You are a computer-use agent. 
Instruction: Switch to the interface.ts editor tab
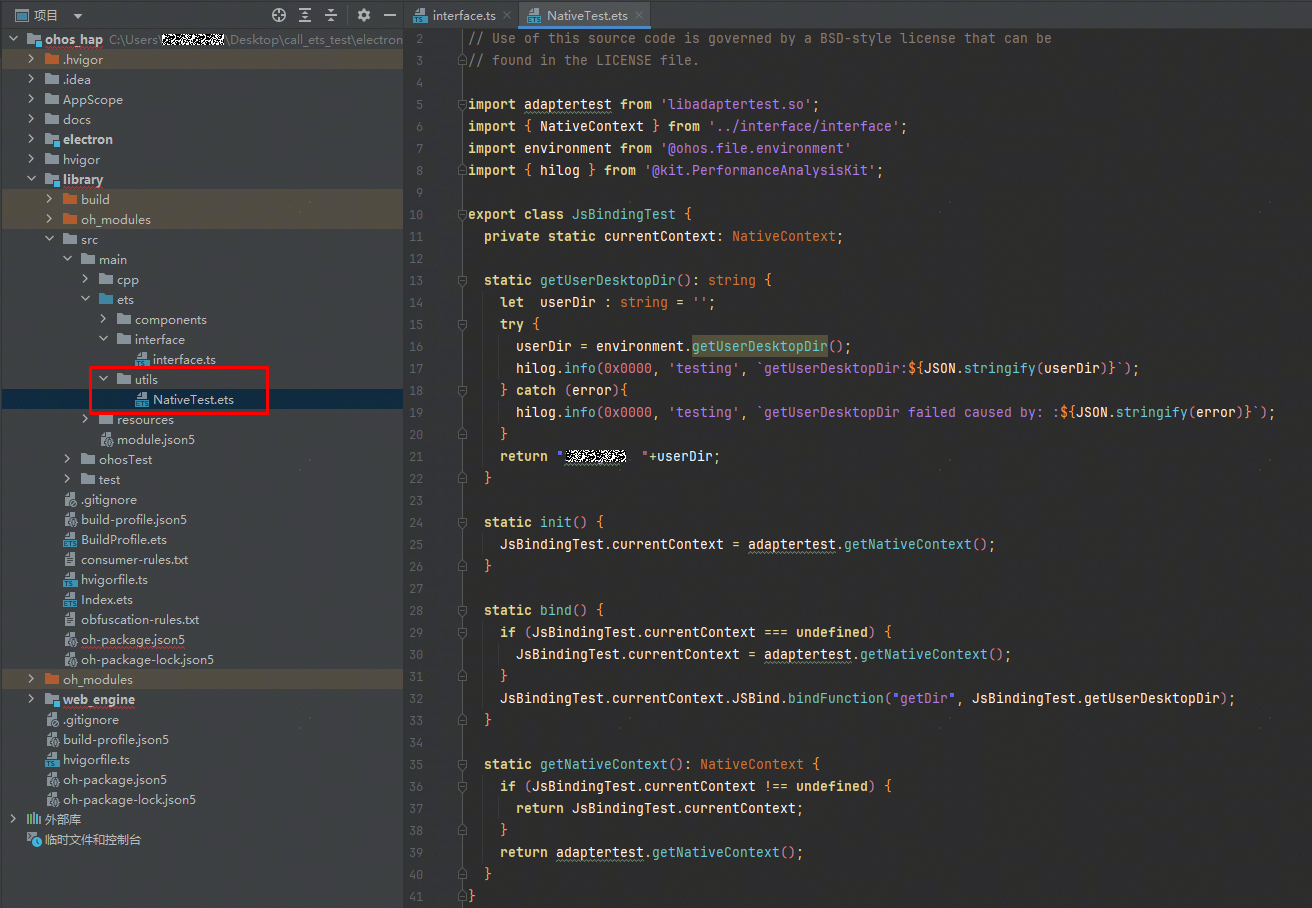point(464,15)
